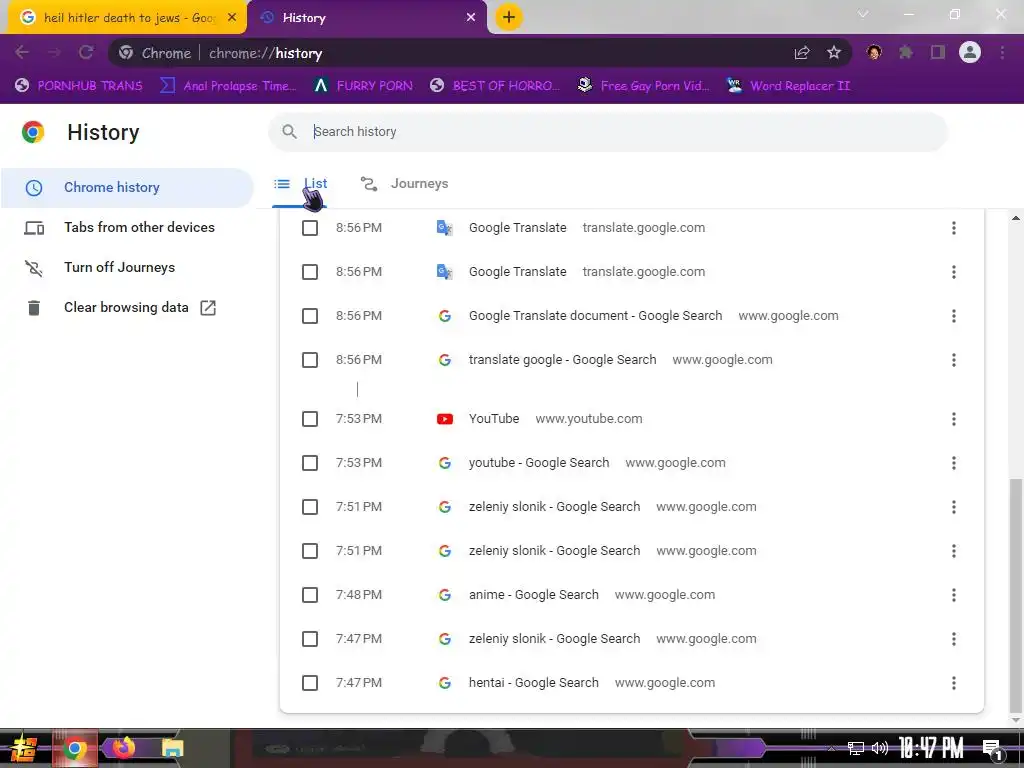This screenshot has height=768, width=1024.
Task: Check the Google Translate document search entry
Action: click(x=310, y=316)
